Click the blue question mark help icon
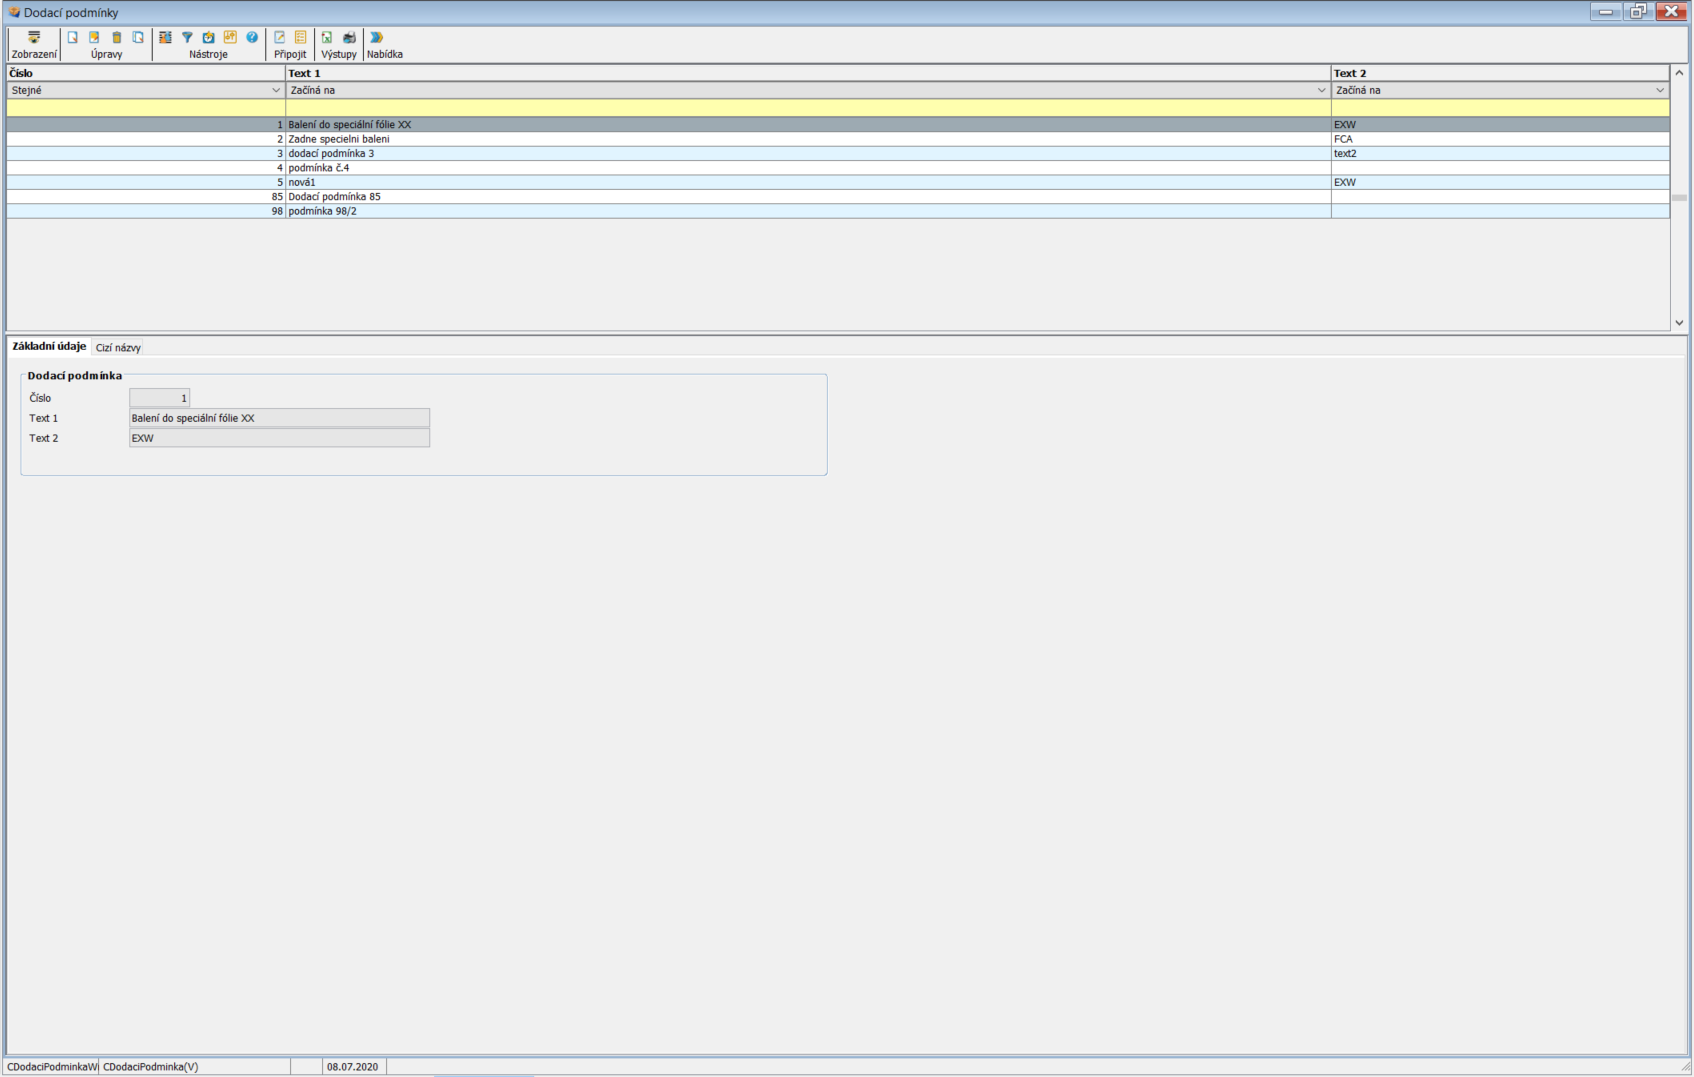This screenshot has width=1694, height=1077. pyautogui.click(x=252, y=38)
